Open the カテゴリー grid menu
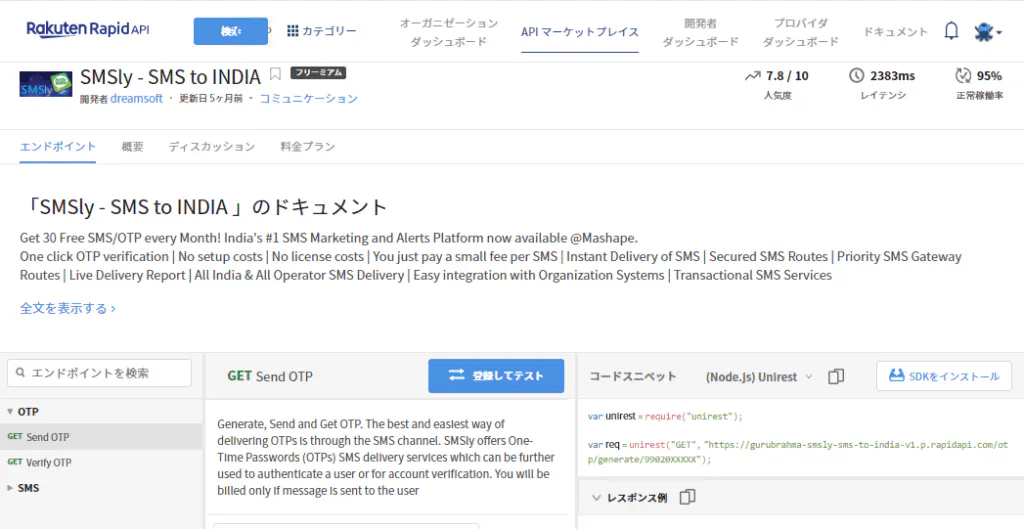The height and width of the screenshot is (529, 1024). click(321, 31)
